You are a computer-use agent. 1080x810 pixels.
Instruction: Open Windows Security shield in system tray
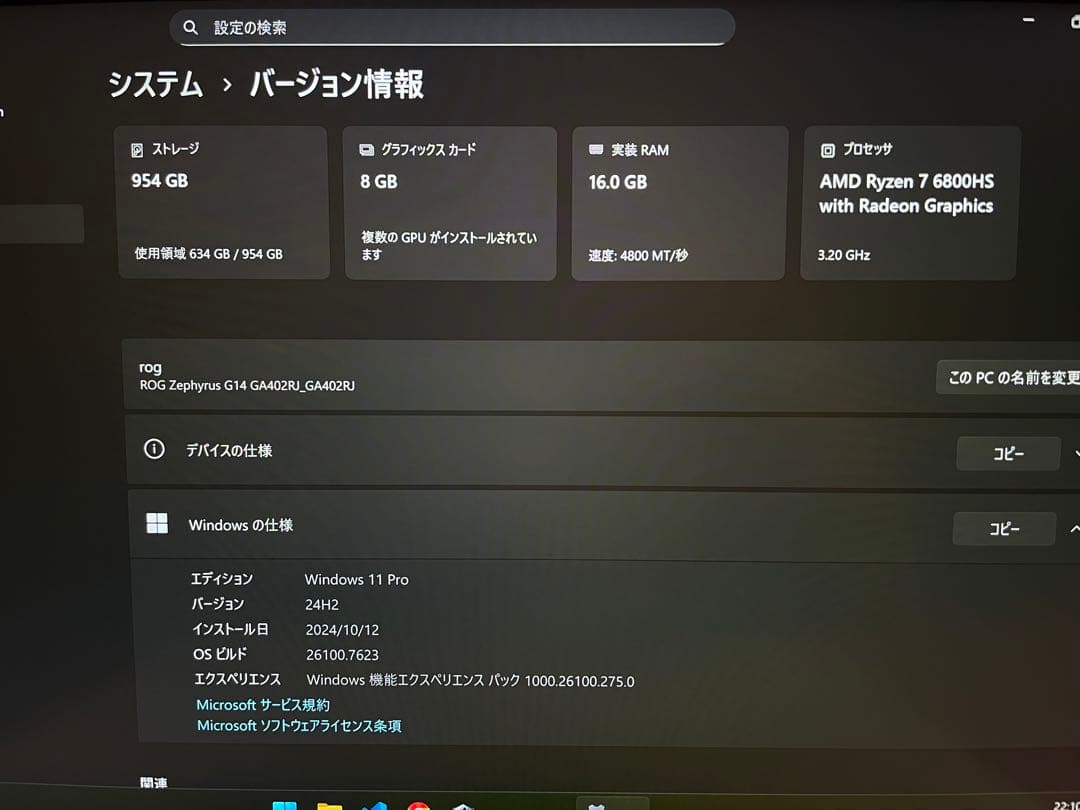[x=597, y=805]
